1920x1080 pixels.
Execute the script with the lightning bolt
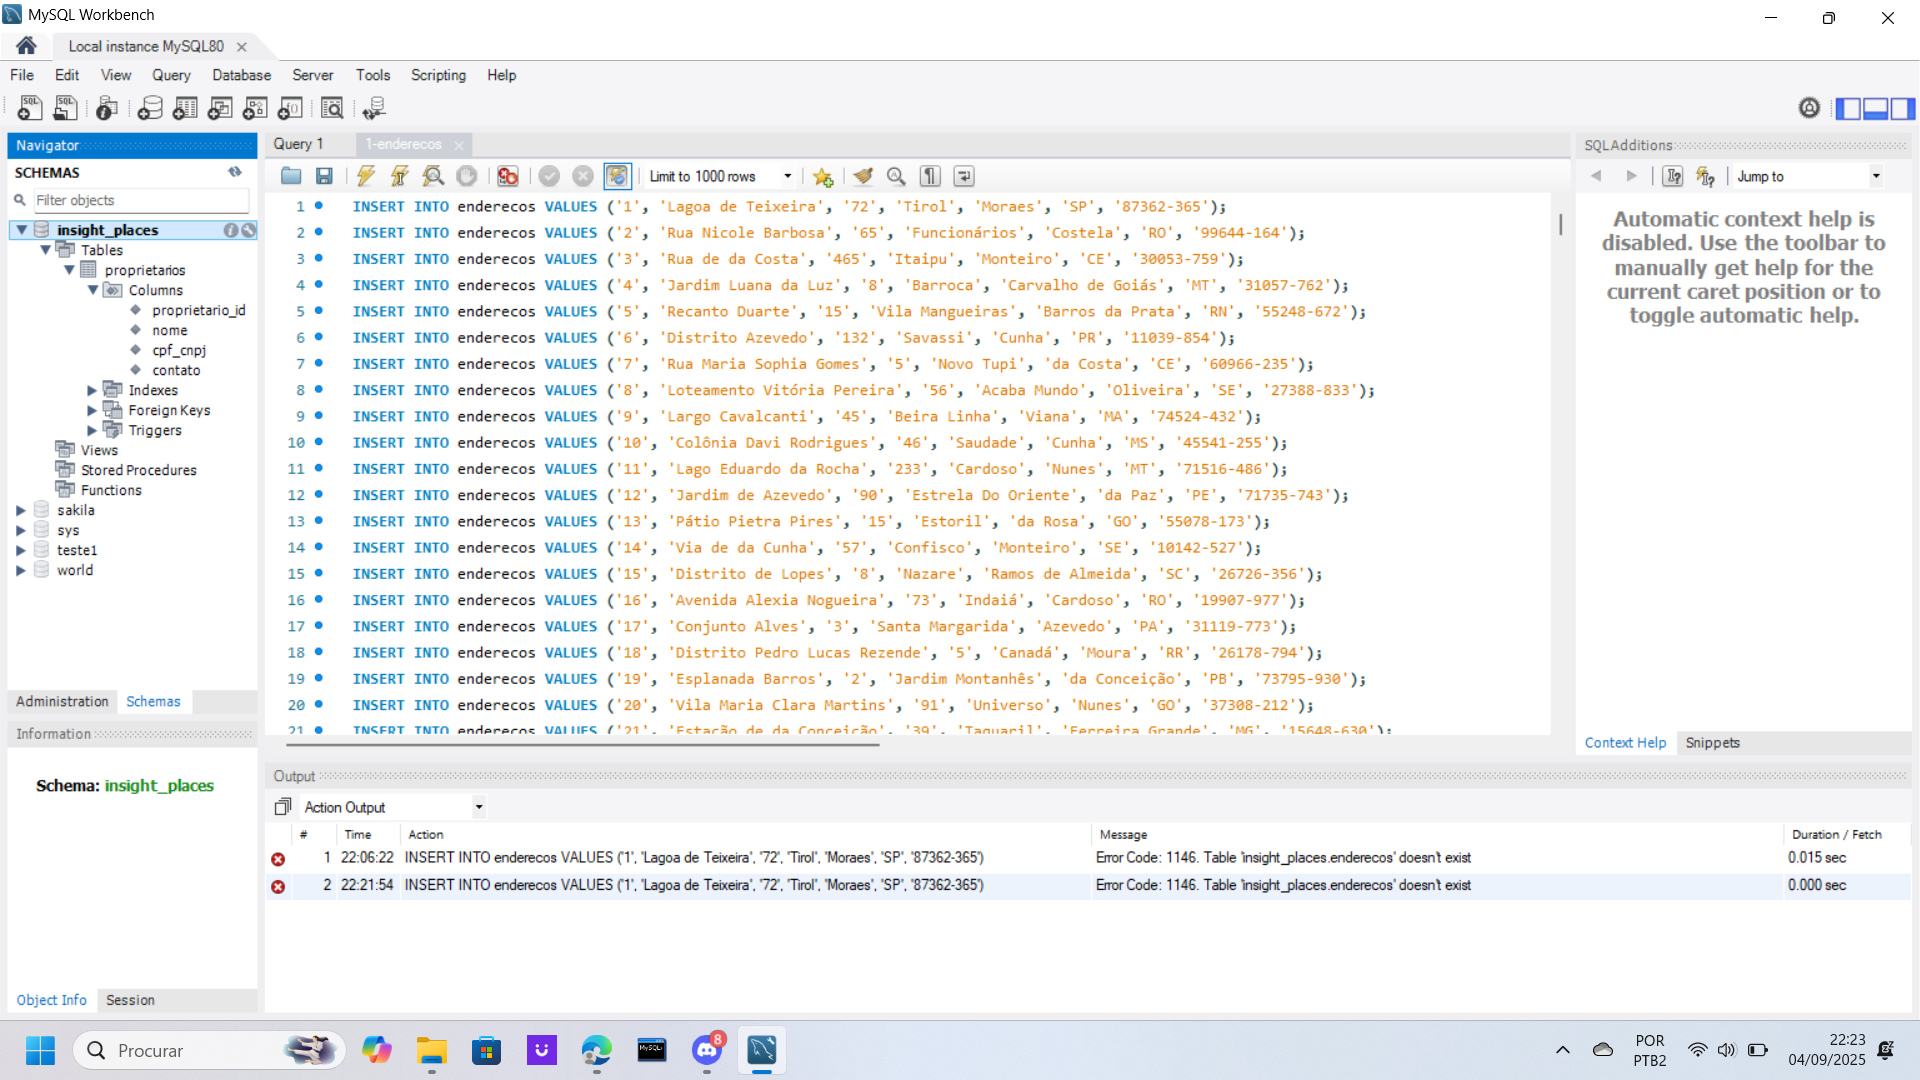pyautogui.click(x=366, y=176)
